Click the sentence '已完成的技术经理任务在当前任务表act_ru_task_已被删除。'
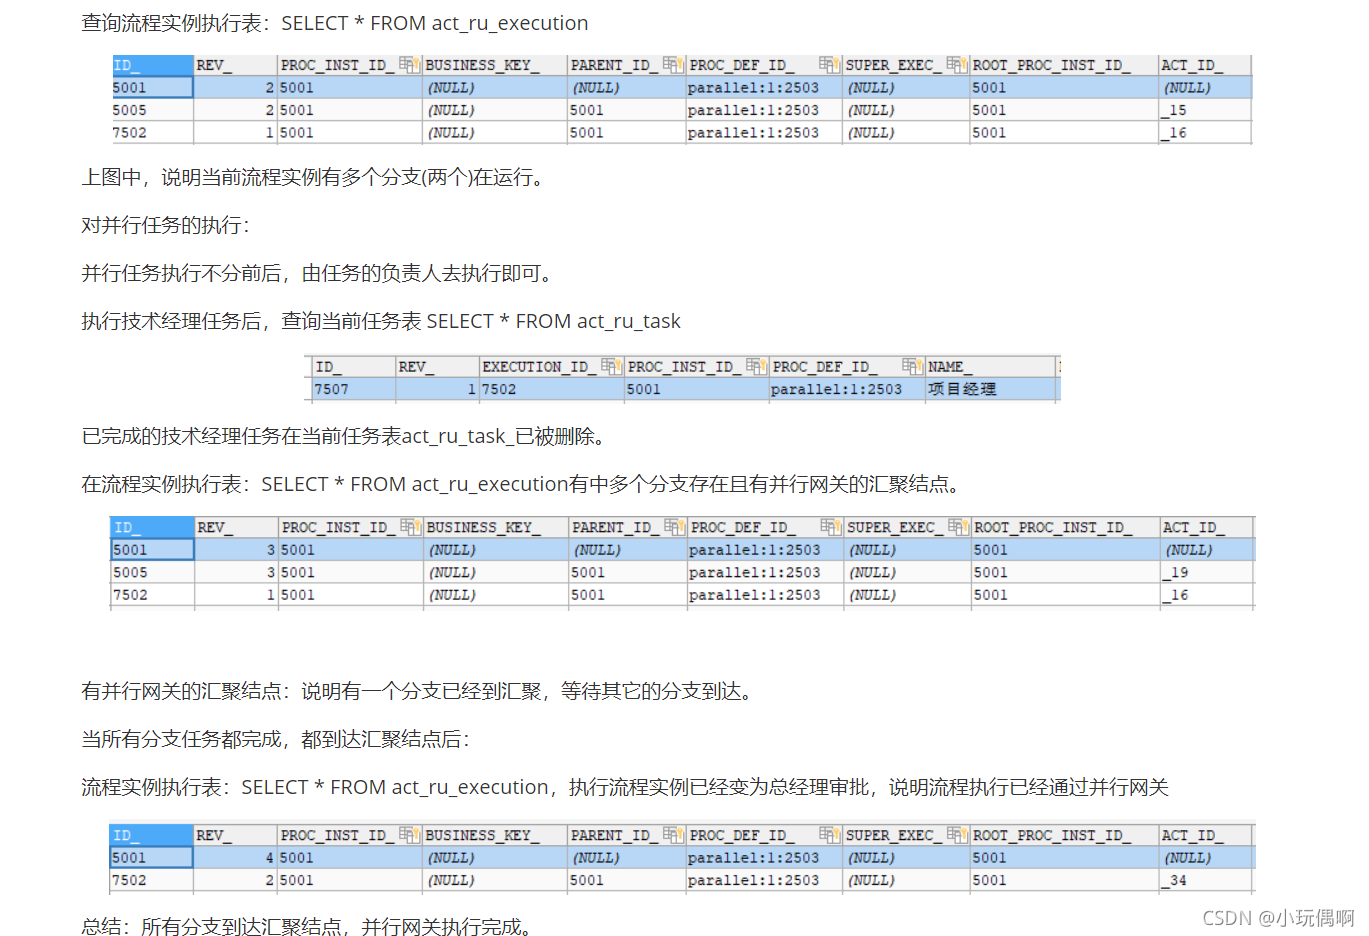The image size is (1369, 936). click(343, 437)
